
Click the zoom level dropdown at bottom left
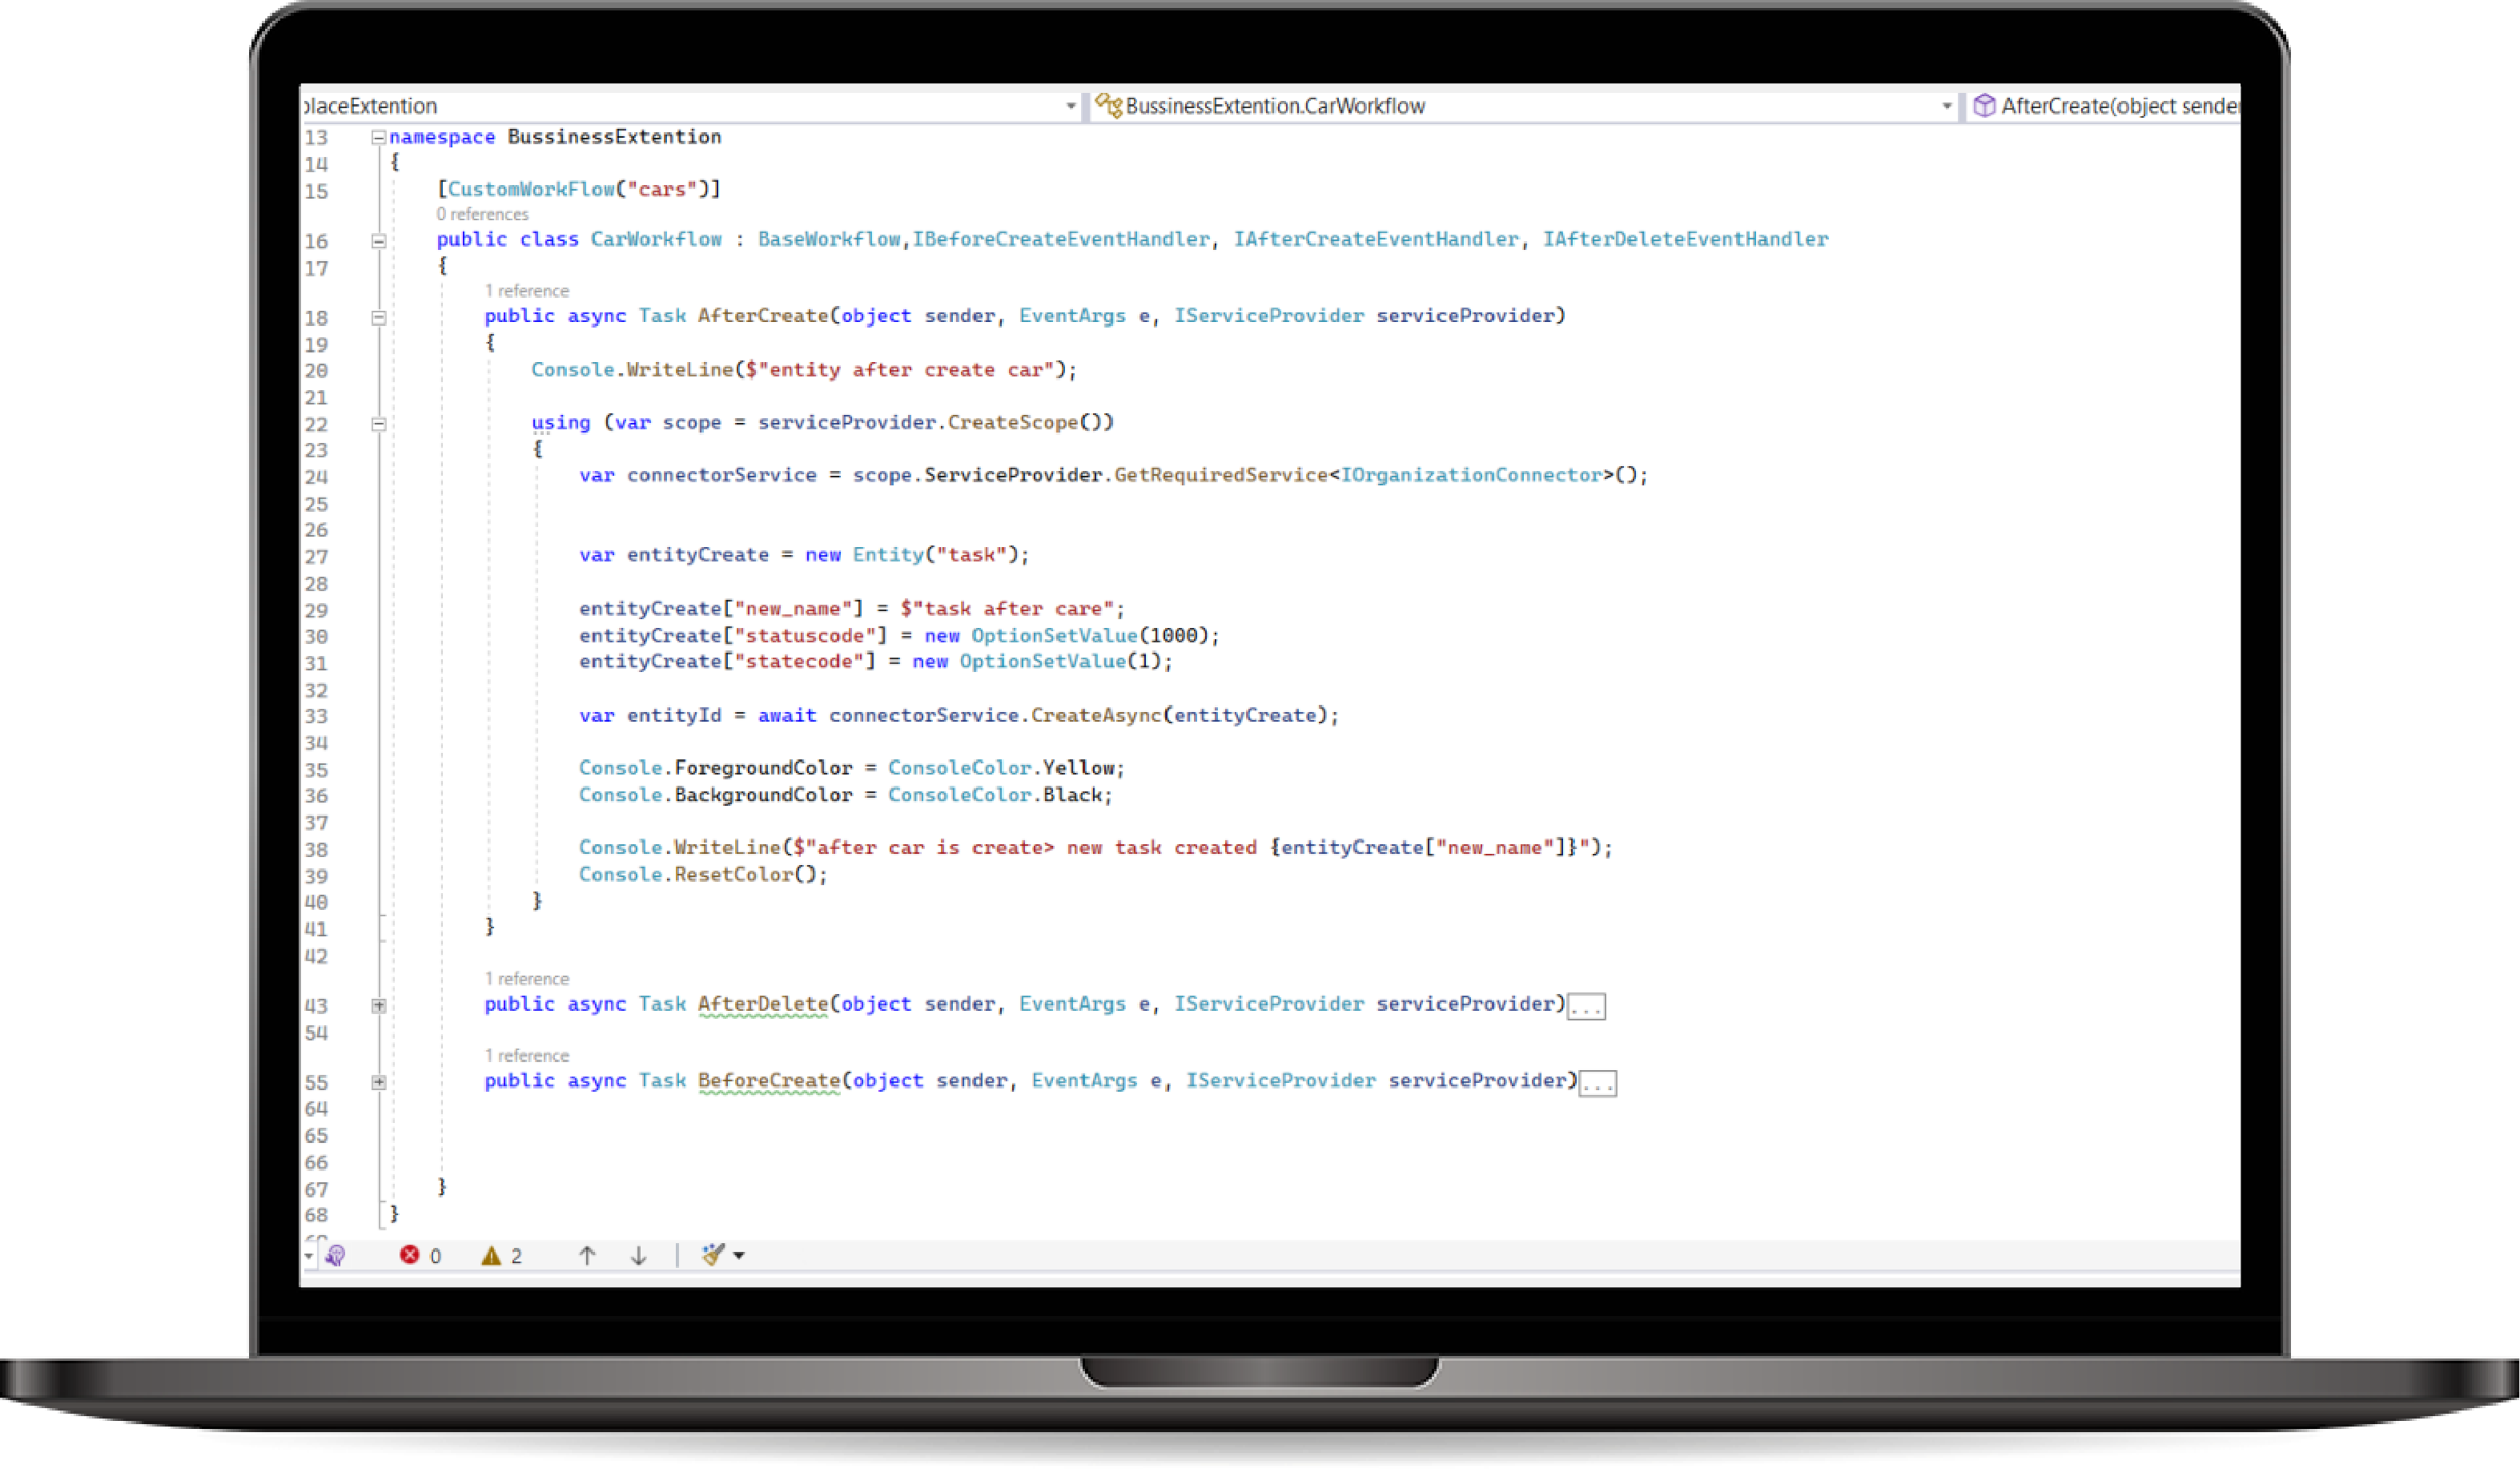308,1255
